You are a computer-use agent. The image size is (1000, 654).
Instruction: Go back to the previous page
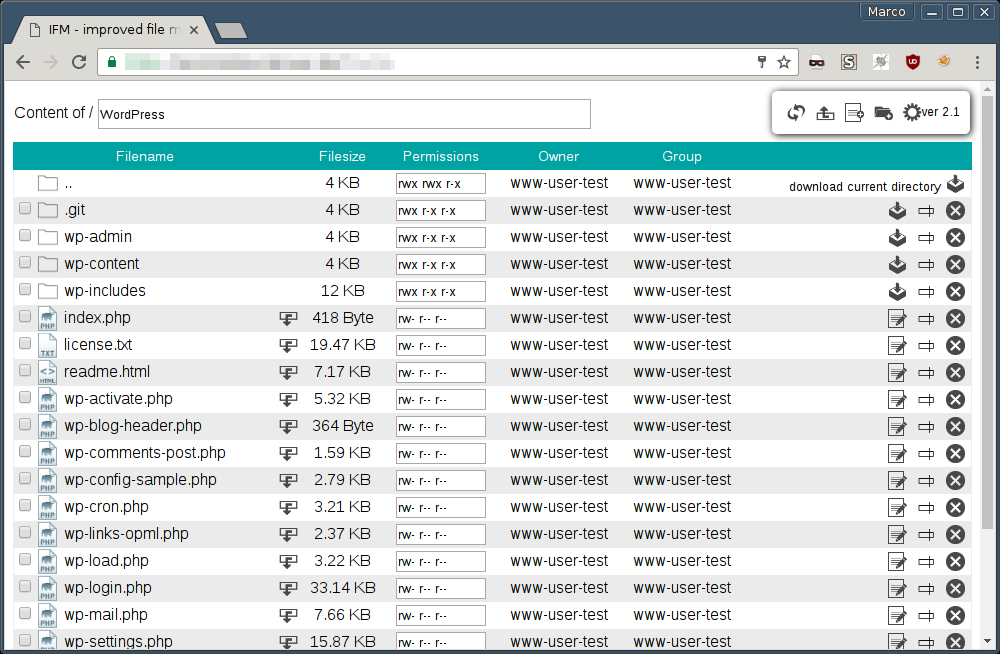click(x=23, y=62)
